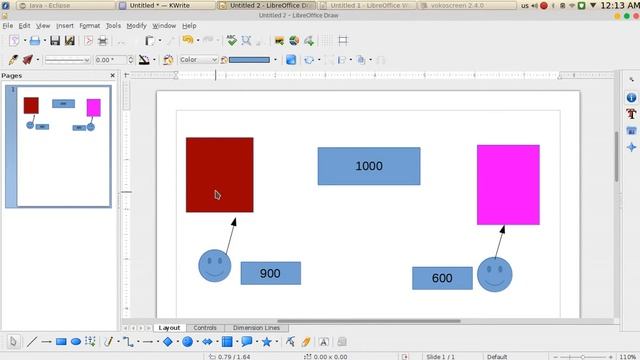This screenshot has width=640, height=360.
Task: Toggle the Shadow icon
Action: [291, 60]
